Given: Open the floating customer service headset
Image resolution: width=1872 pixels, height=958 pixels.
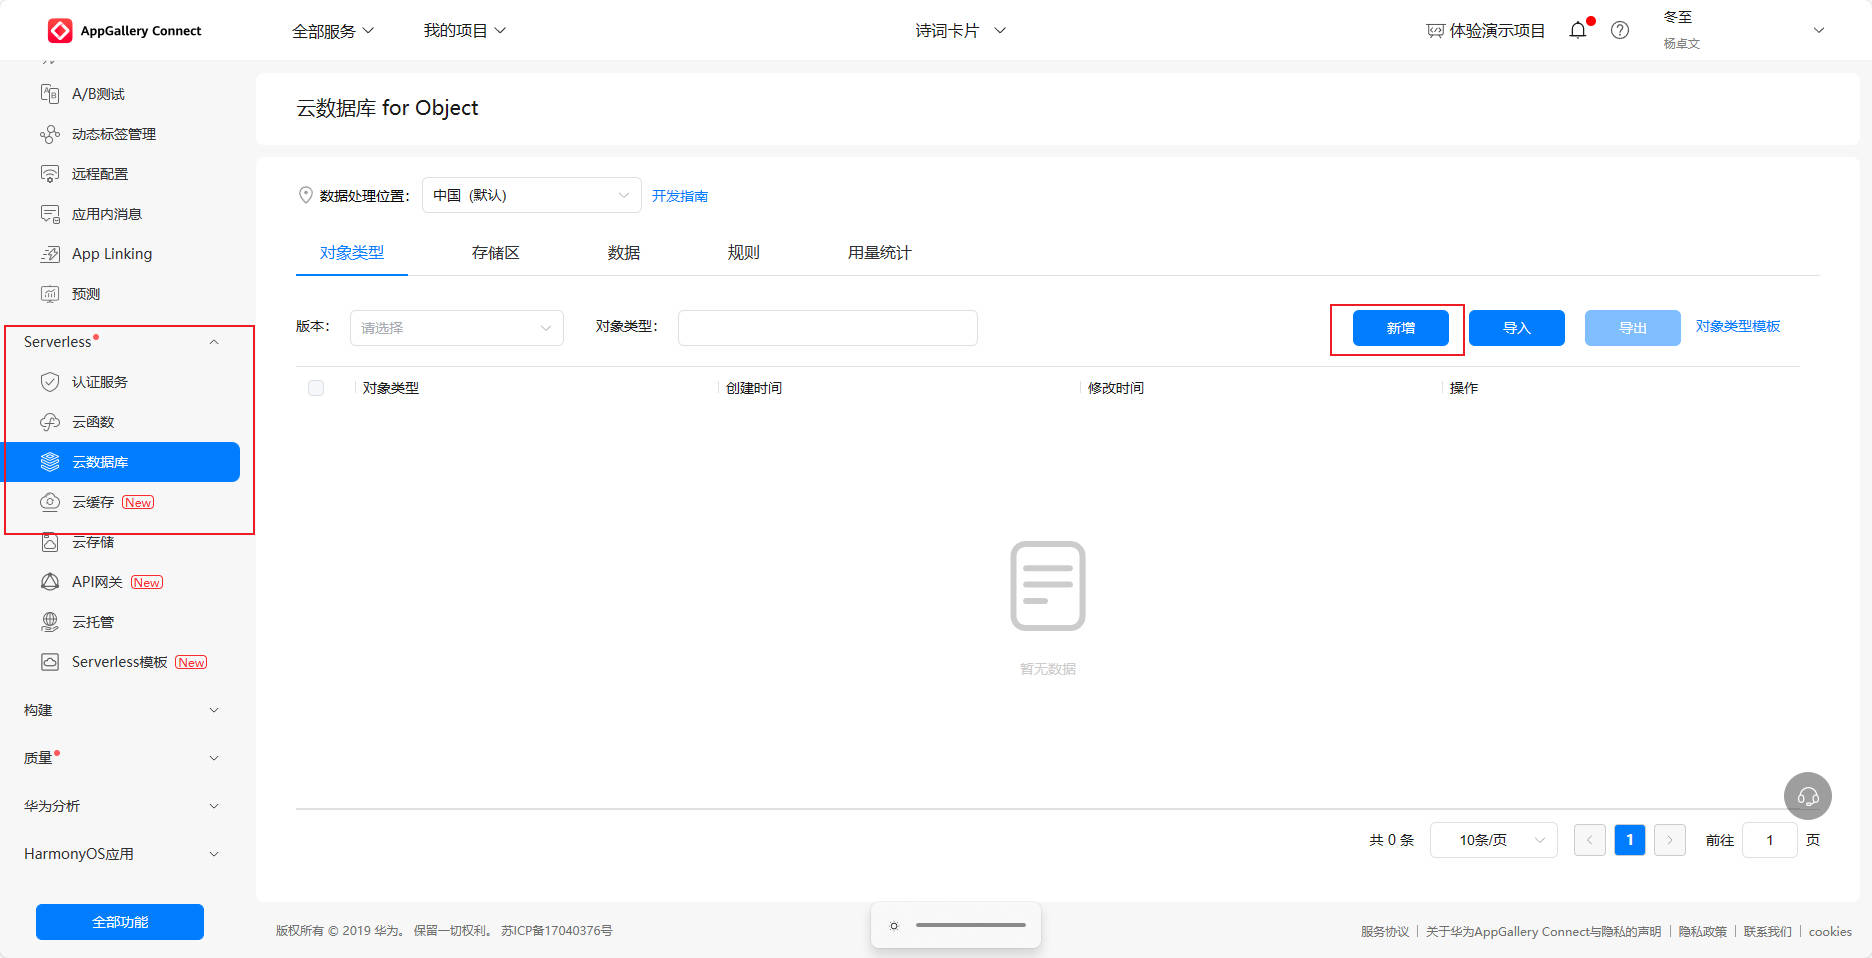Looking at the screenshot, I should click(x=1808, y=796).
